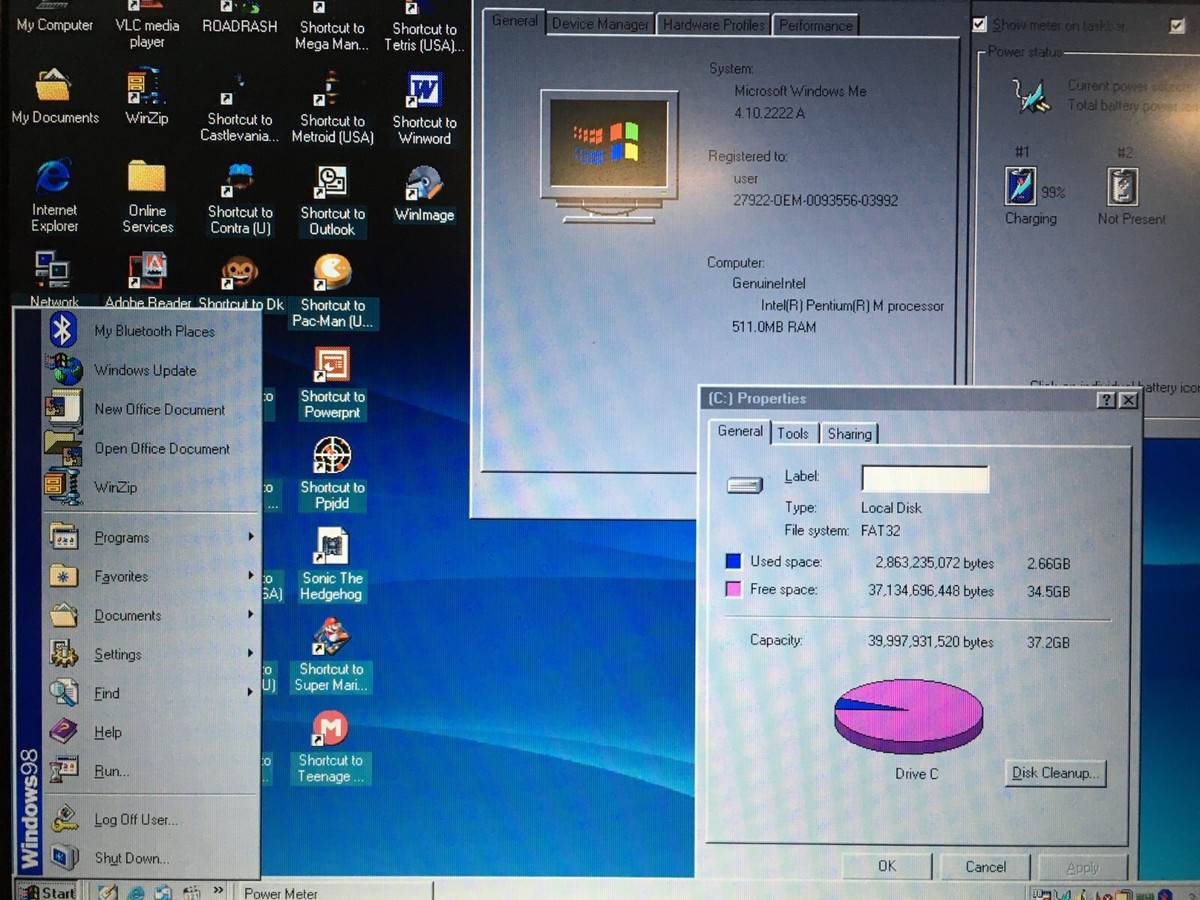Viewport: 1200px width, 900px height.
Task: Open the Online Services folder
Action: [147, 197]
